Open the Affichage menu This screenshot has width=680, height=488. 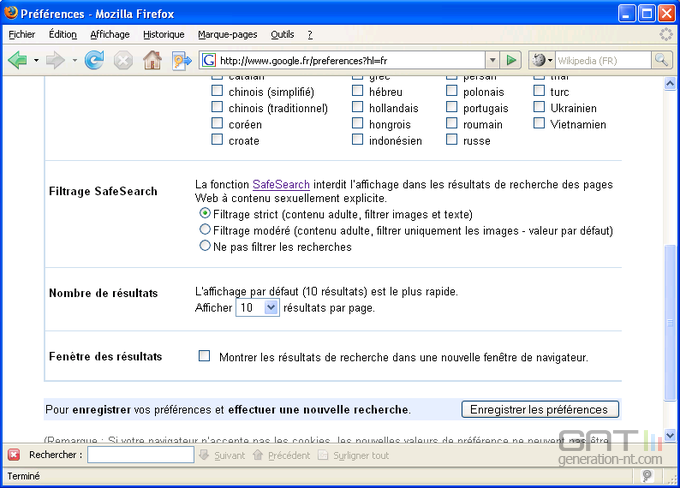tap(110, 34)
